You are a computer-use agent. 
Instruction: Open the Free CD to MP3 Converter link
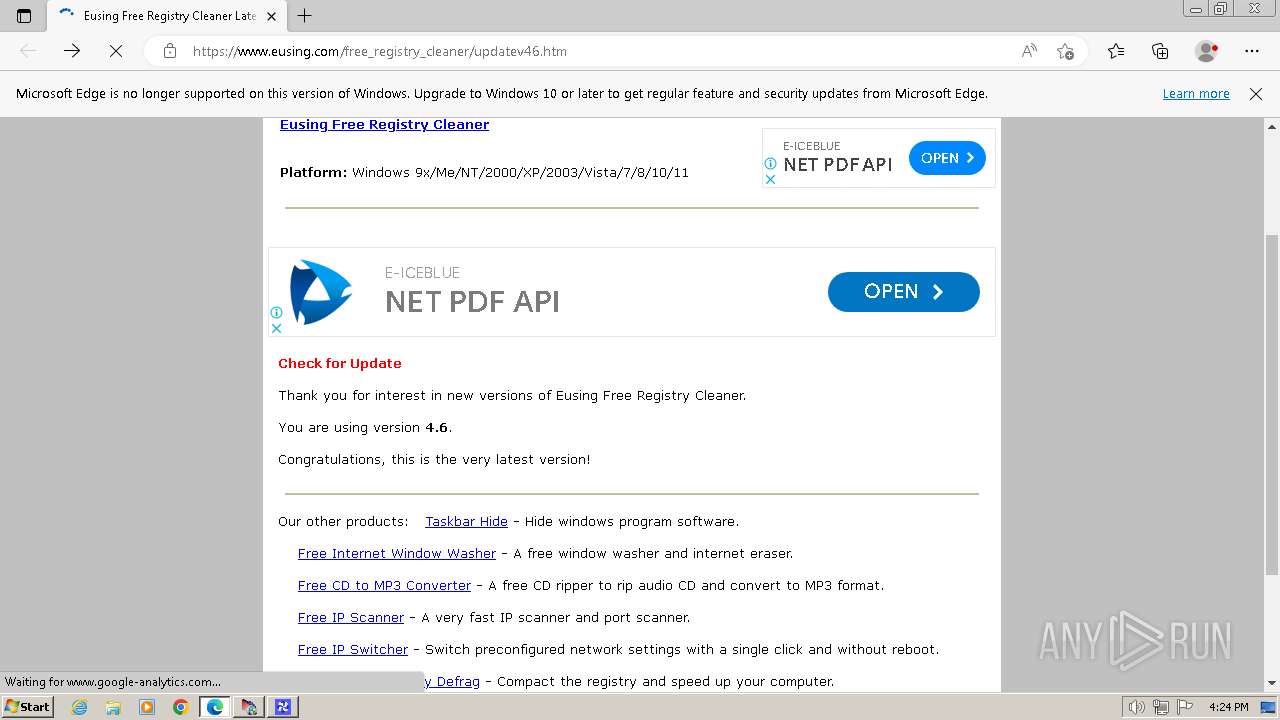(x=384, y=585)
